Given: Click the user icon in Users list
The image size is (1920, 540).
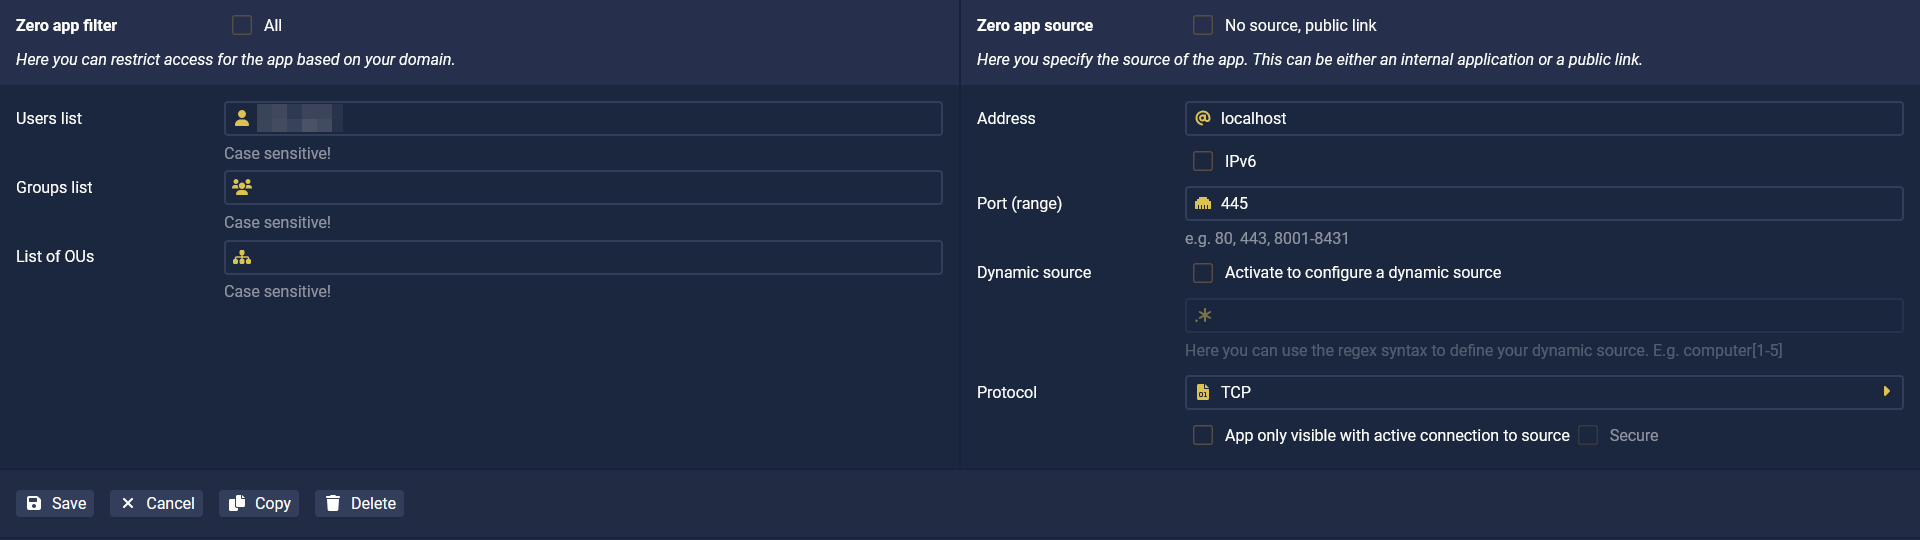Looking at the screenshot, I should tap(242, 118).
